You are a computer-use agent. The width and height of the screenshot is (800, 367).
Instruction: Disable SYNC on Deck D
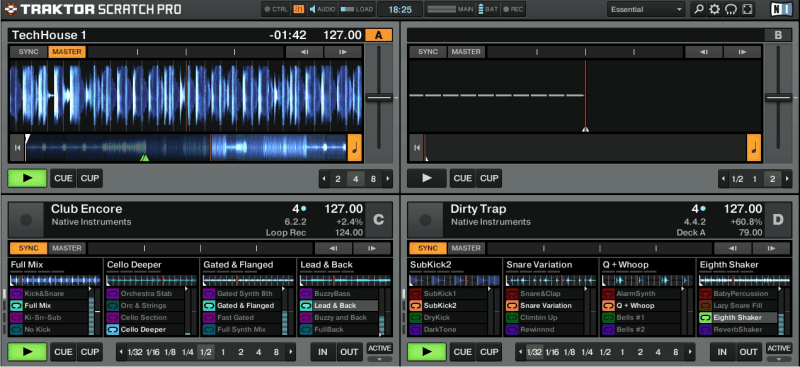click(428, 249)
